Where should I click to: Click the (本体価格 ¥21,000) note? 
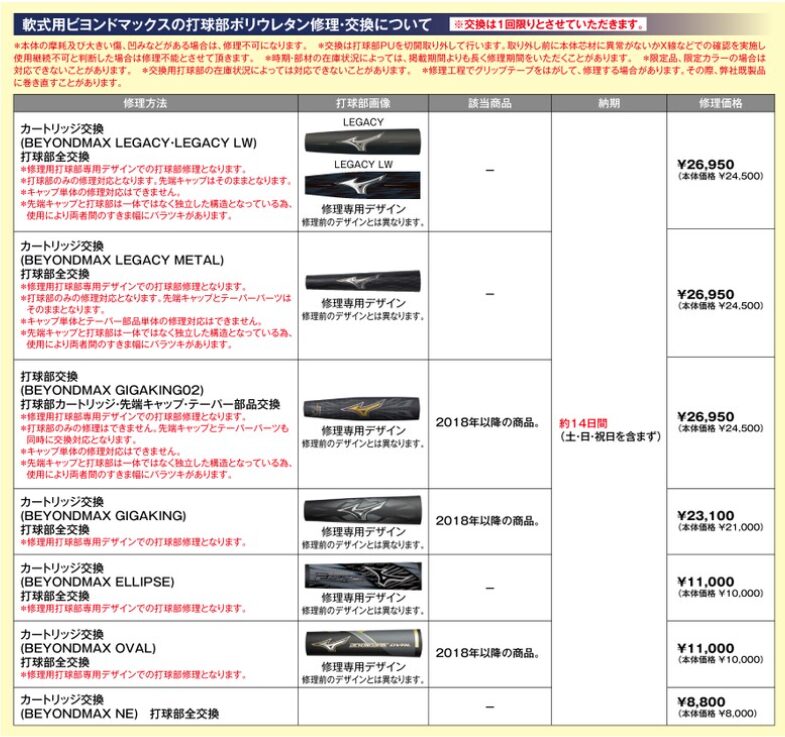point(720,527)
